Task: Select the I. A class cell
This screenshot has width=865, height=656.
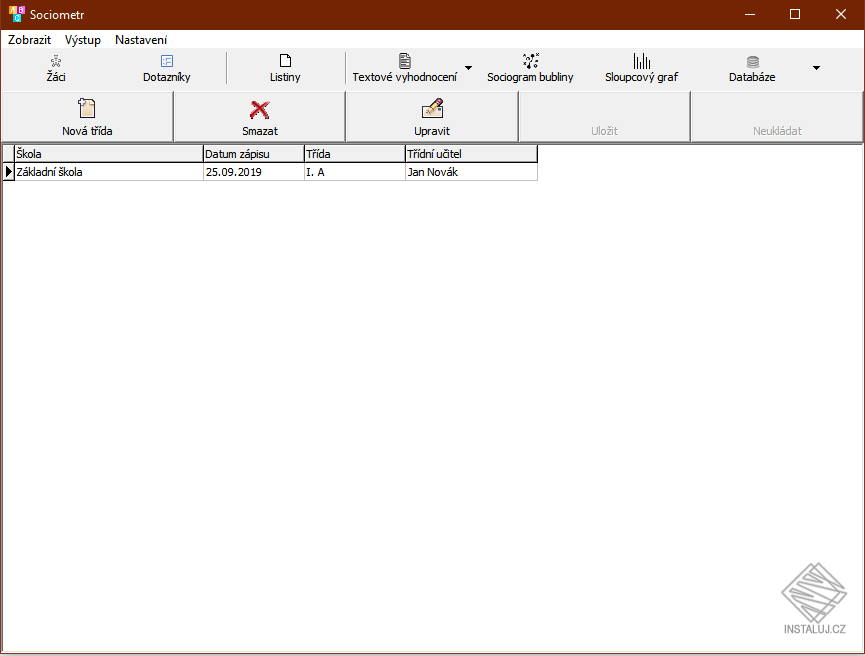Action: click(355, 172)
